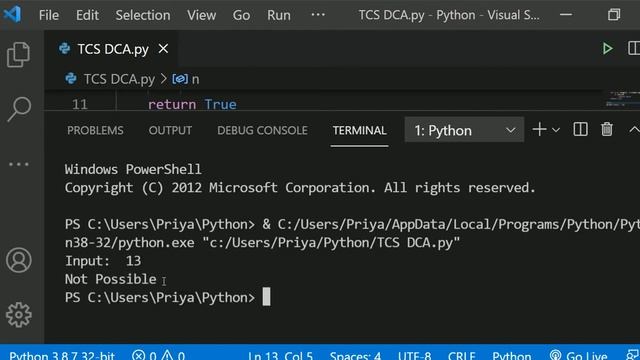Click the code minimap preview
This screenshot has width=640, height=360.
pos(622,99)
